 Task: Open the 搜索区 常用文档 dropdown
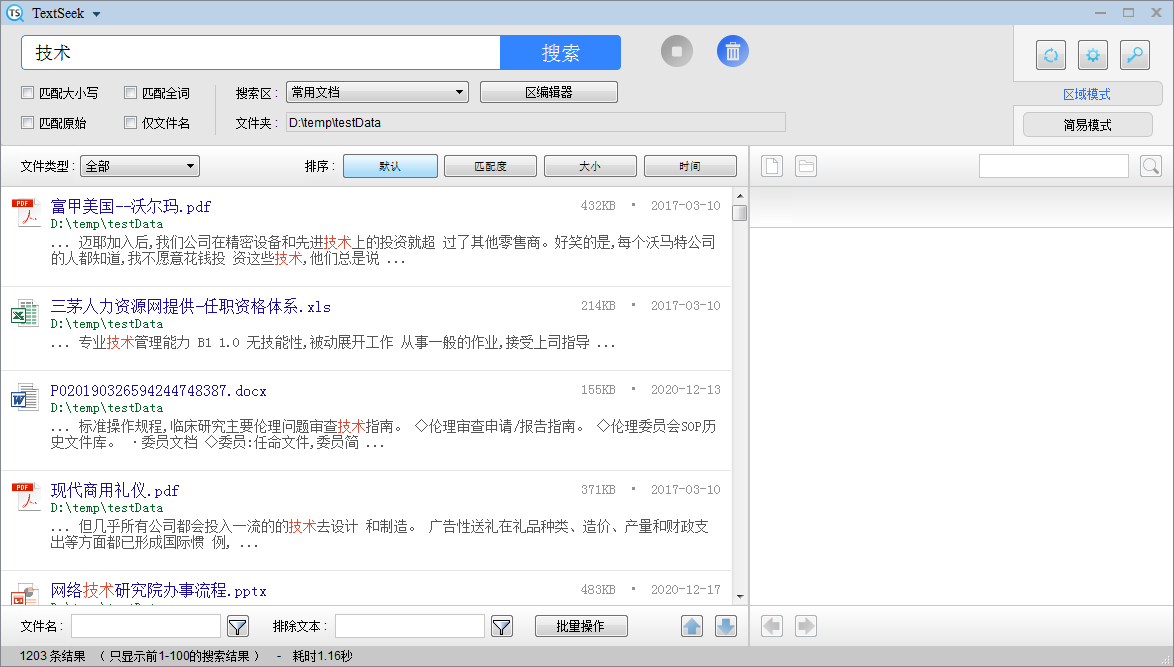coord(377,92)
